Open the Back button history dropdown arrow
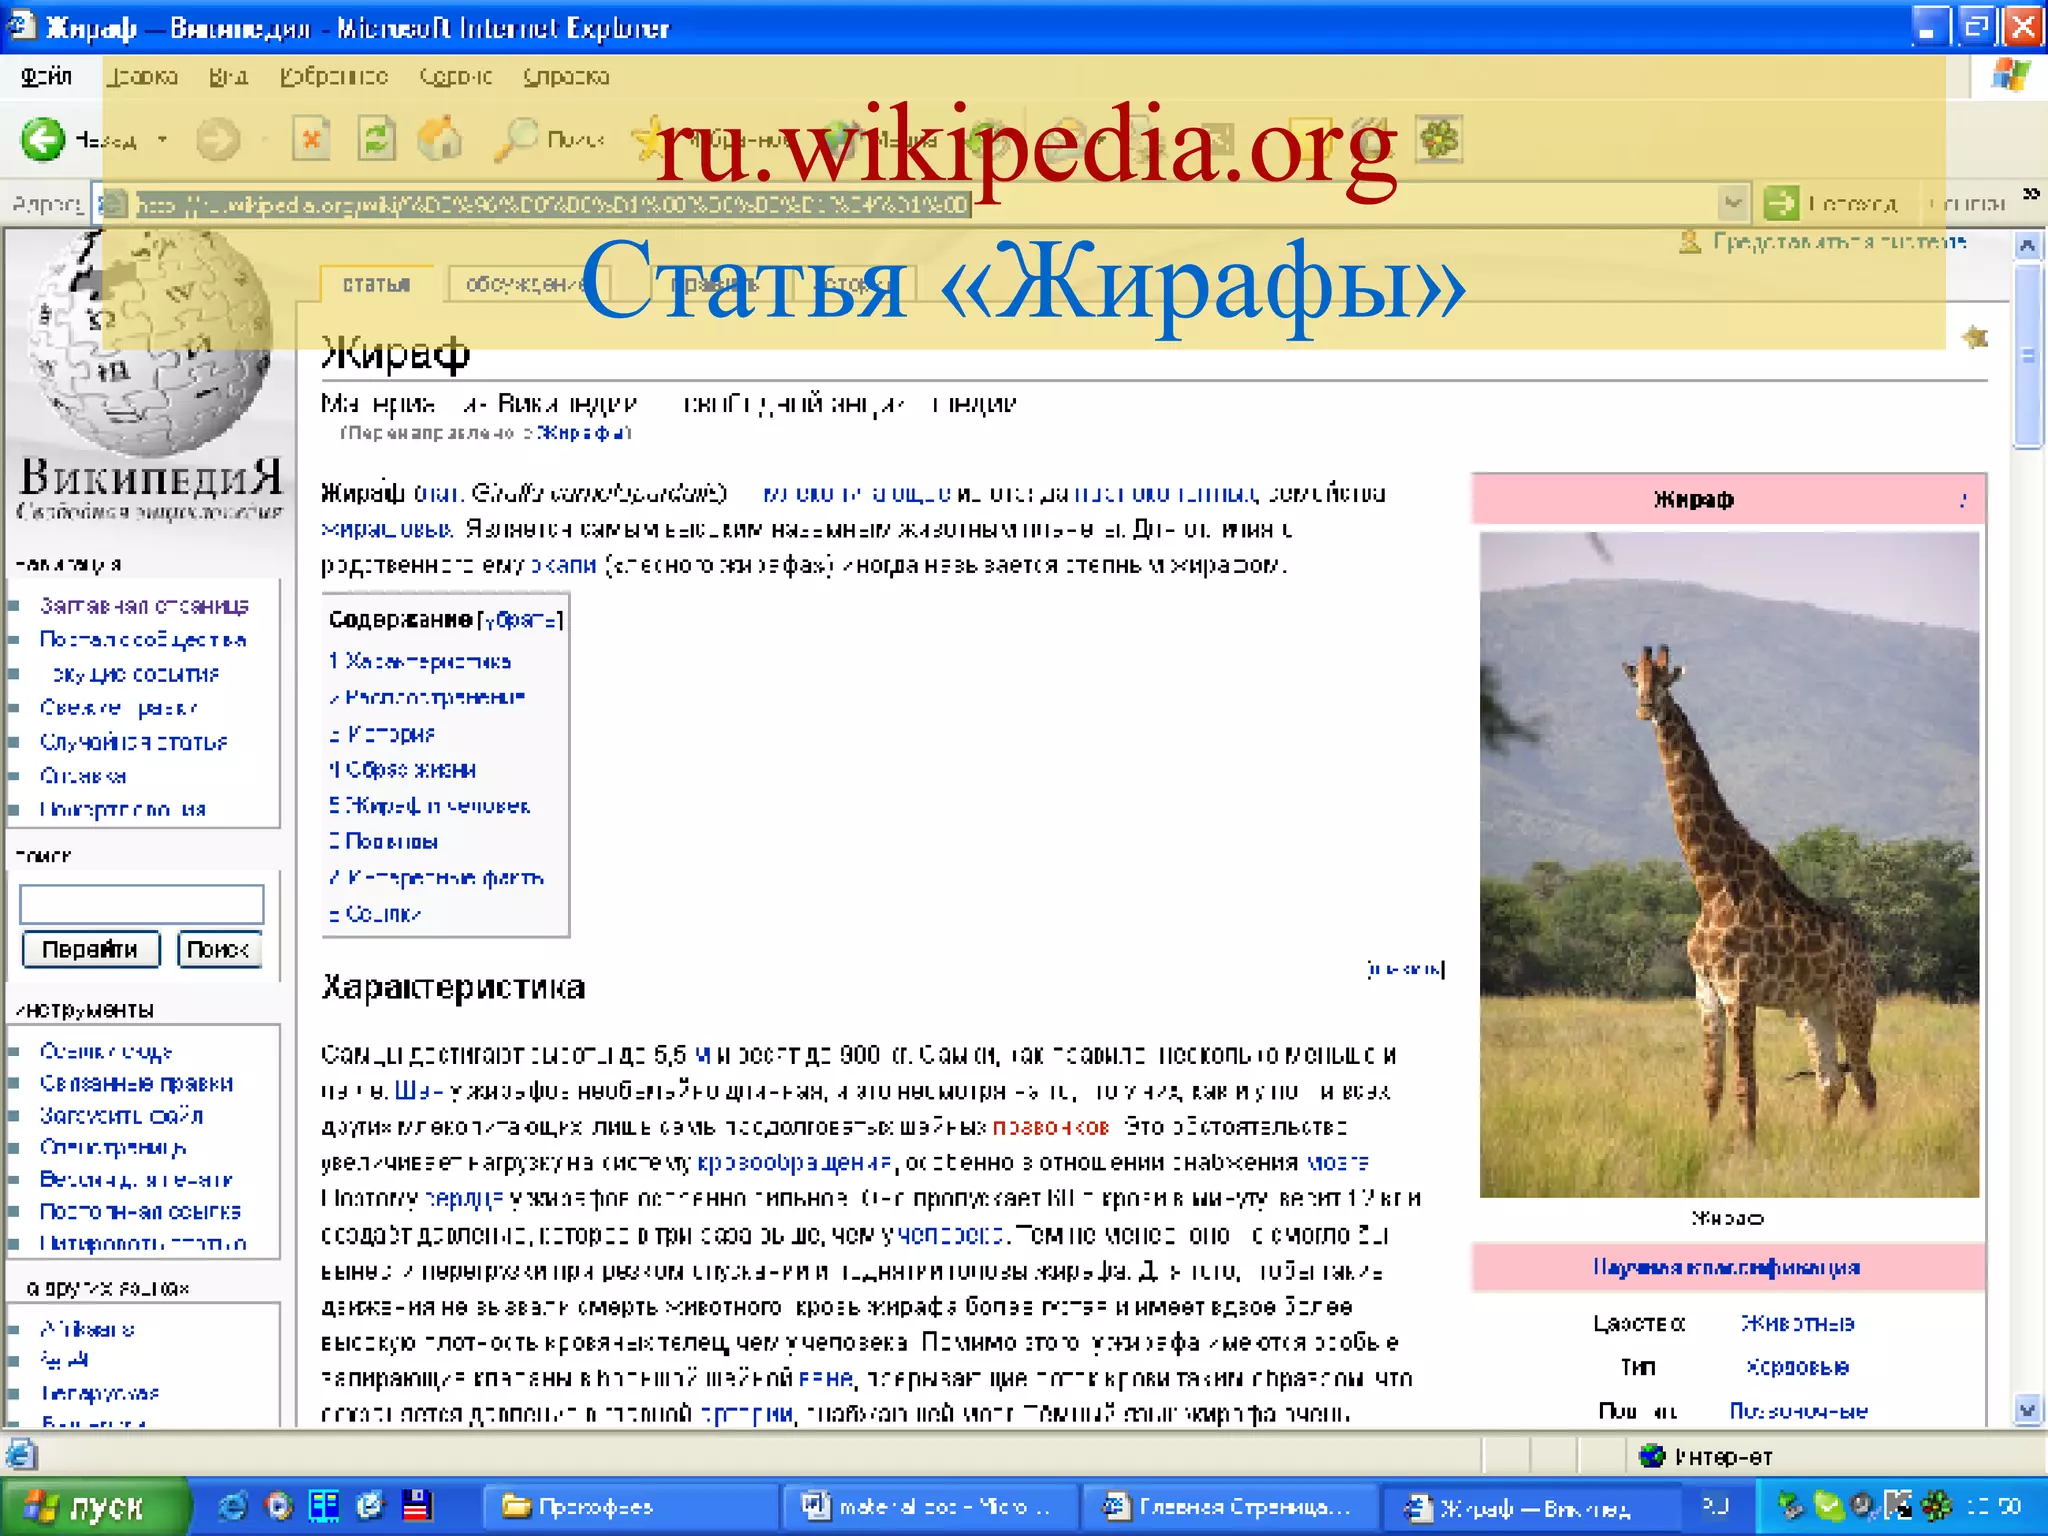This screenshot has height=1536, width=2048. coord(162,140)
